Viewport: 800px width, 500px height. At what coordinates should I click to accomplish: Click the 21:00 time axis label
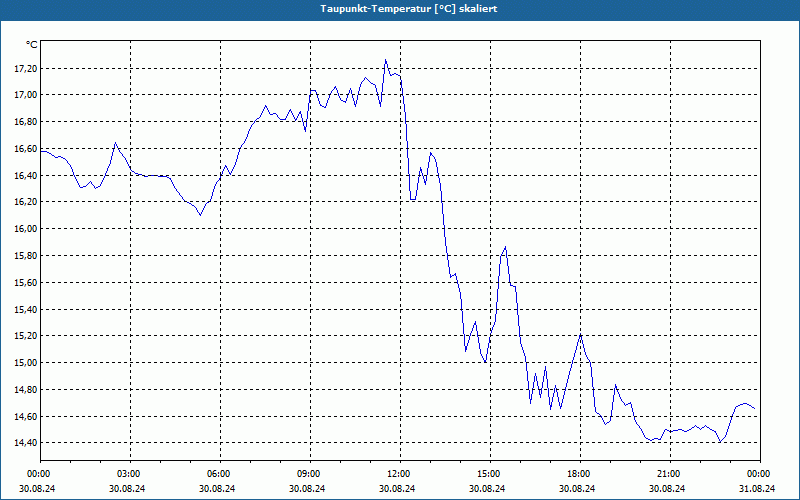[670, 474]
